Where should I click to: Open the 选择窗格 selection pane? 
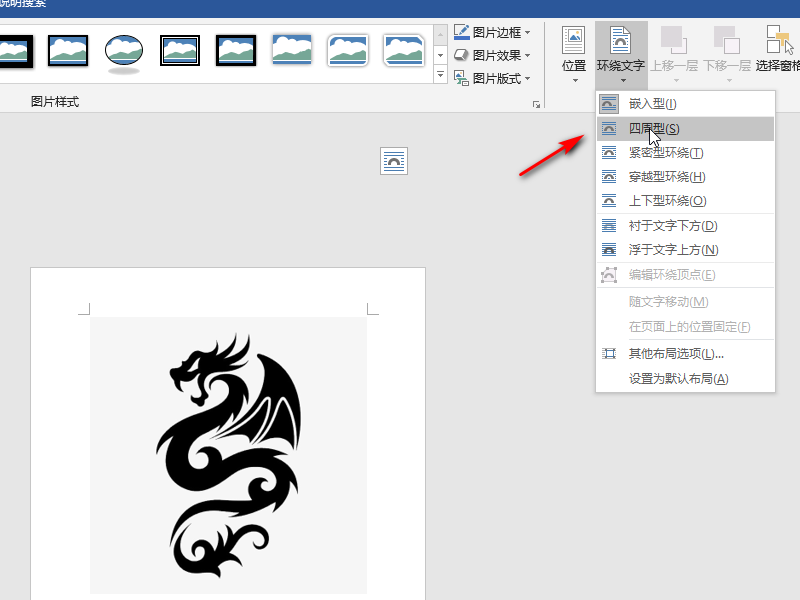(778, 50)
